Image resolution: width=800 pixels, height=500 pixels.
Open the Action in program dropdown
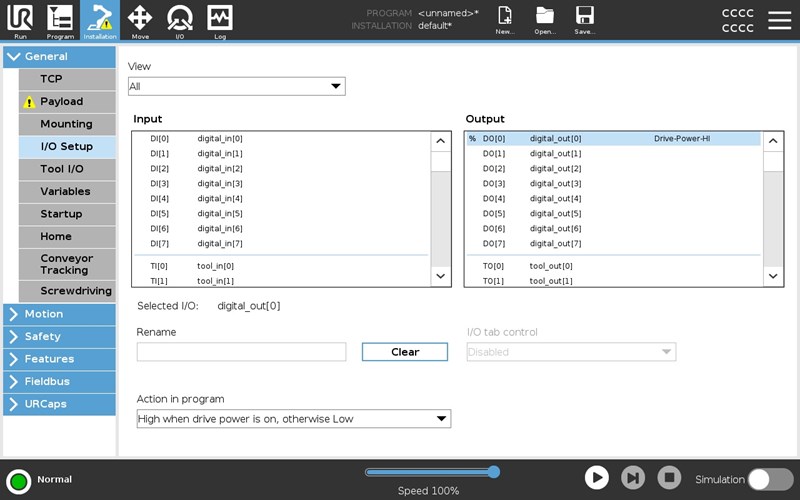[293, 419]
